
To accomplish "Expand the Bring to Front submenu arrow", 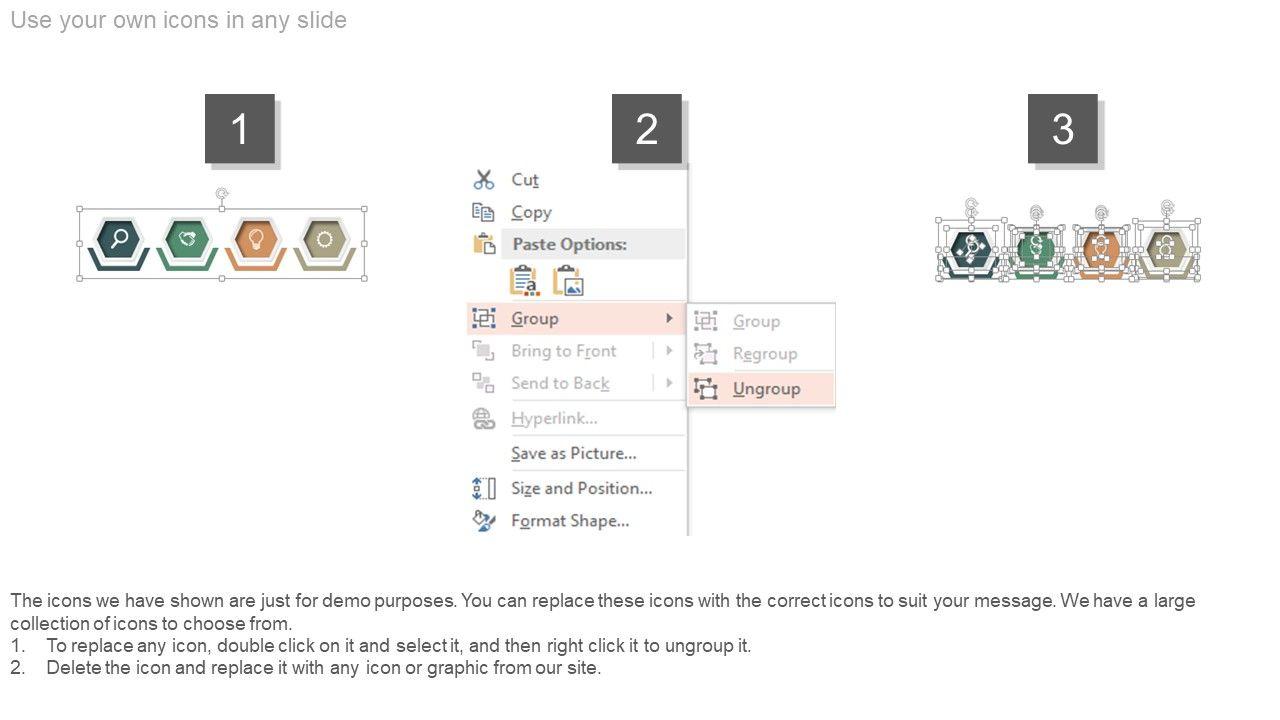I will point(669,351).
